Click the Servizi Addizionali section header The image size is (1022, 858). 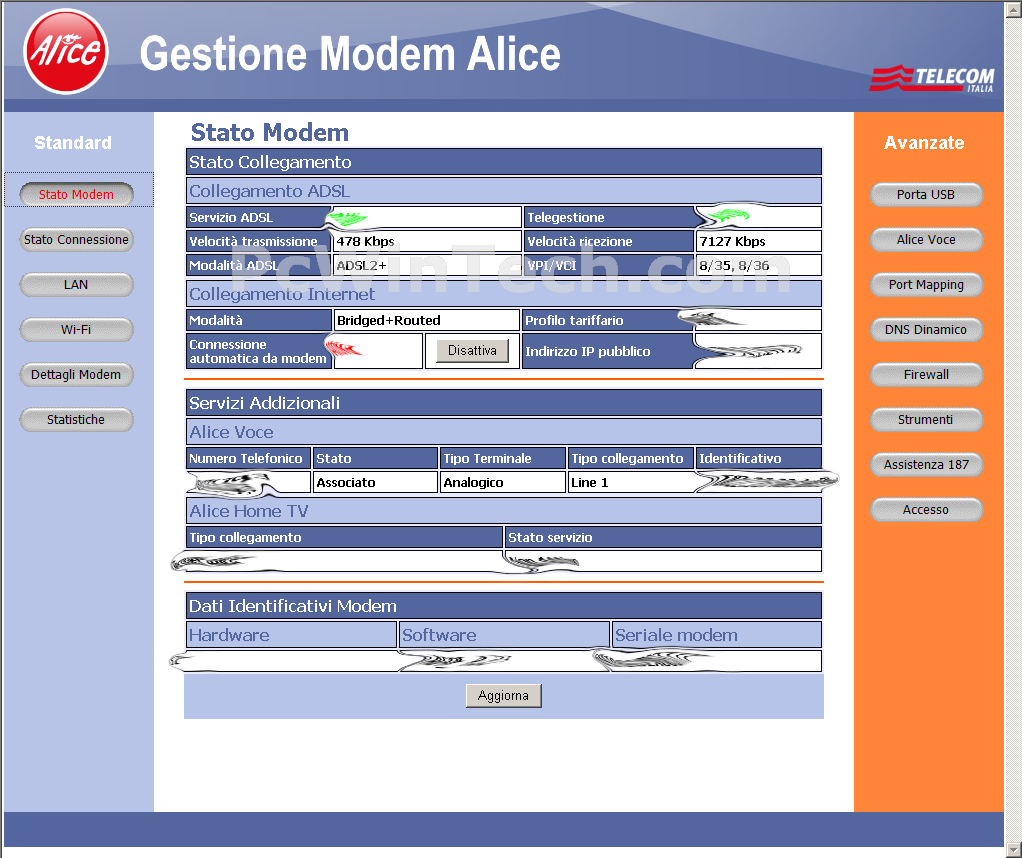(504, 403)
